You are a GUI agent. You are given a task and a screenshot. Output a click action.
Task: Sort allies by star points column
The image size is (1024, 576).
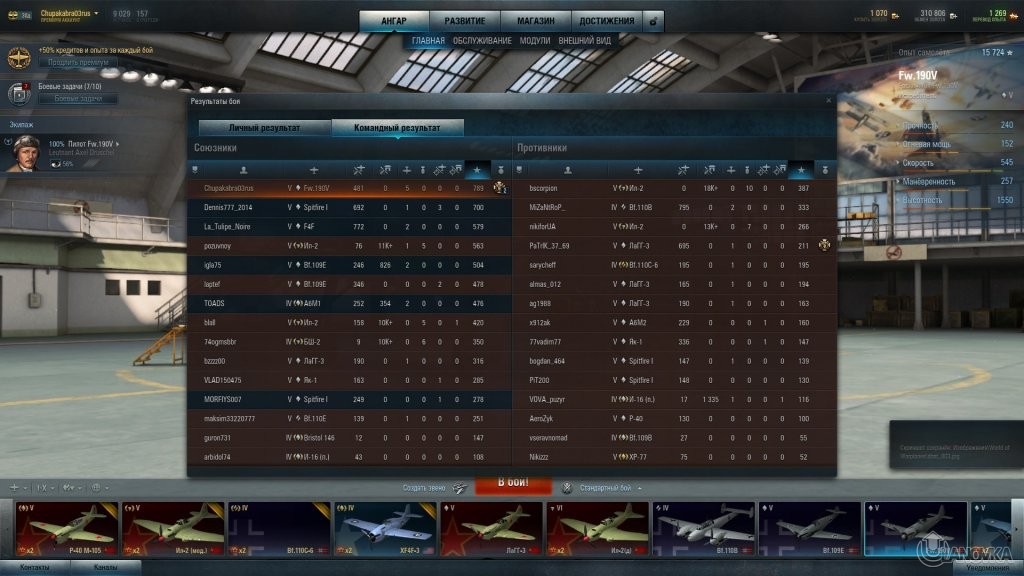(477, 170)
